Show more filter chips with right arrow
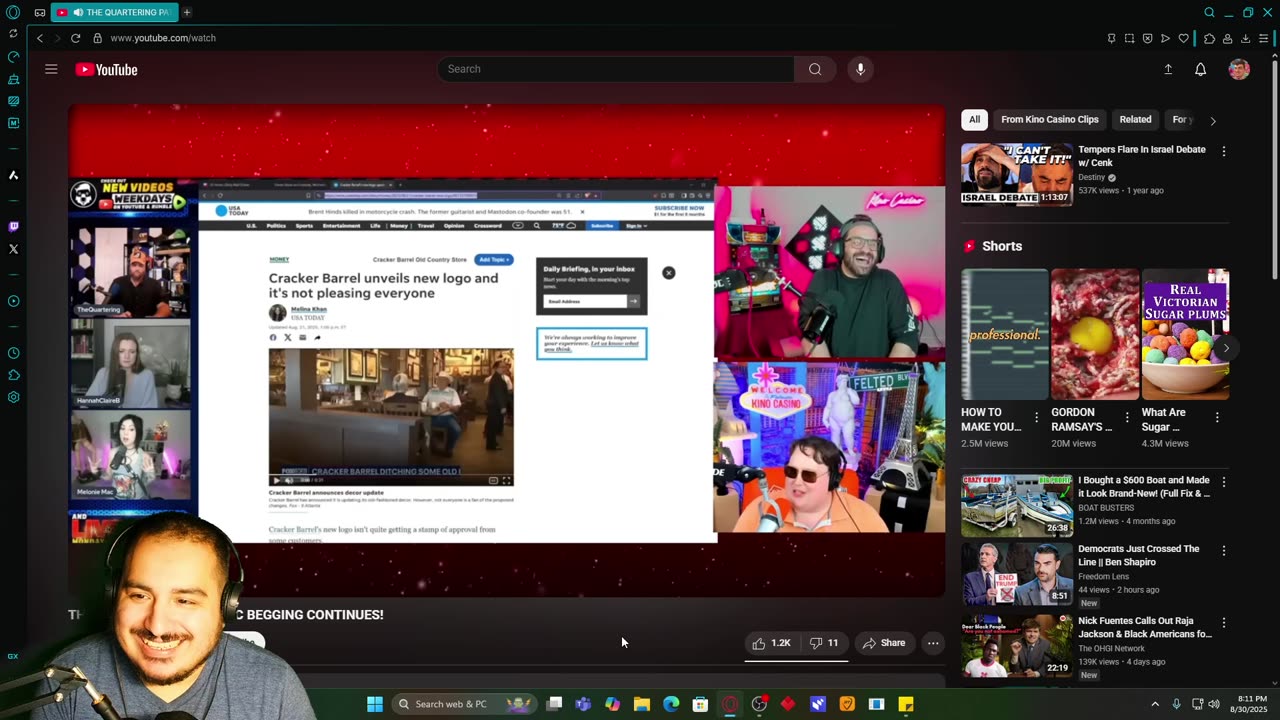Image resolution: width=1280 pixels, height=720 pixels. tap(1213, 121)
